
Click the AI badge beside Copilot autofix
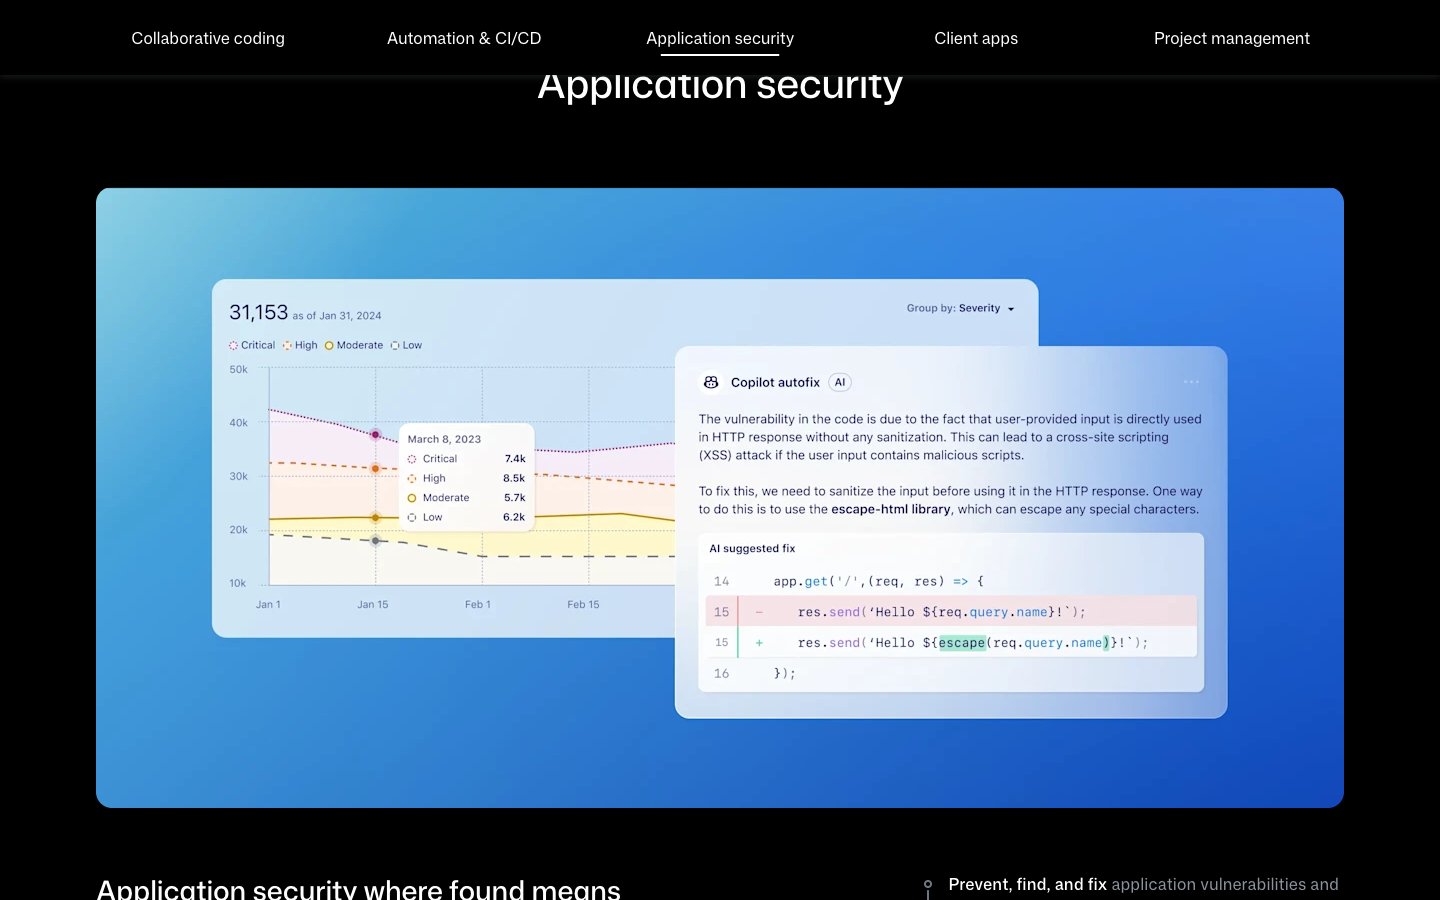click(840, 382)
